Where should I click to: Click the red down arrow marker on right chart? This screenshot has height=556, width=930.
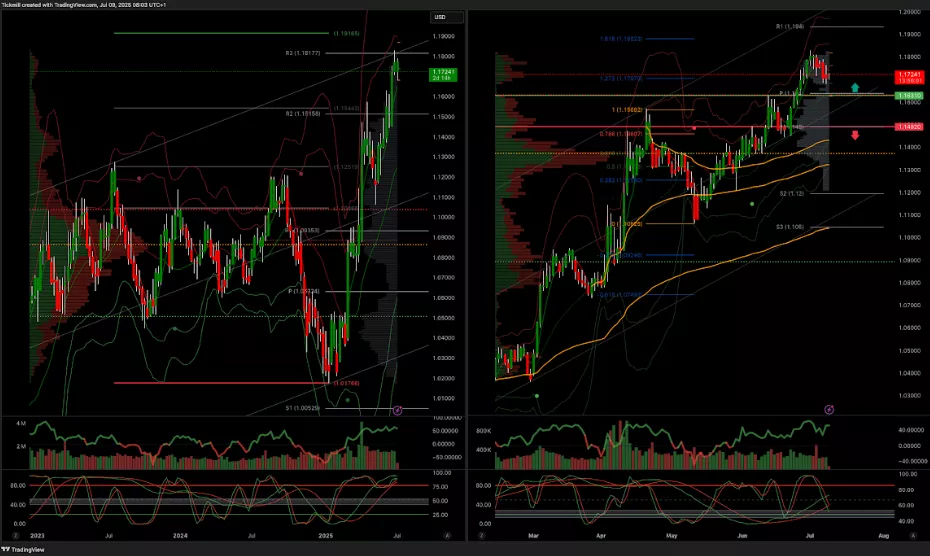(x=855, y=135)
